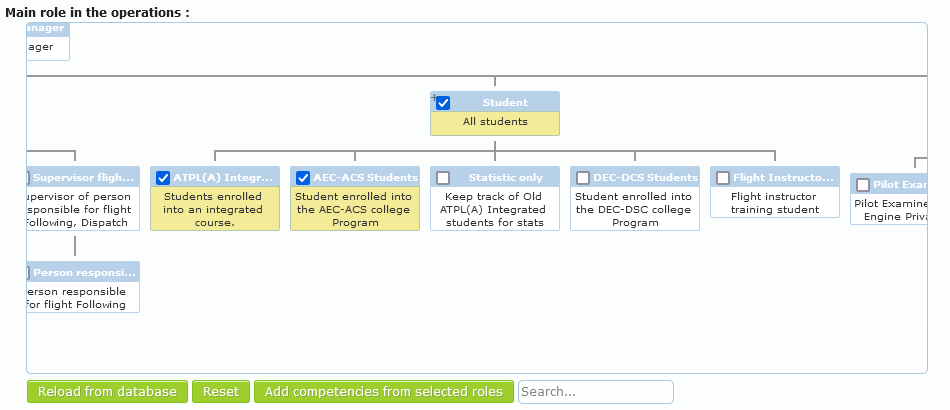The width and height of the screenshot is (950, 410).
Task: Click the 'All students' description box
Action: (495, 123)
